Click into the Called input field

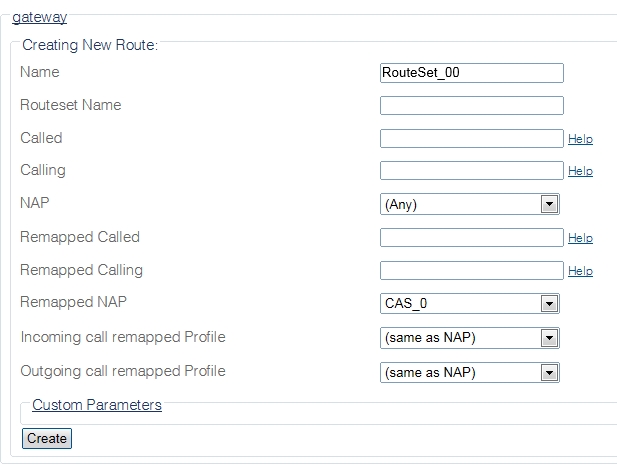point(471,139)
